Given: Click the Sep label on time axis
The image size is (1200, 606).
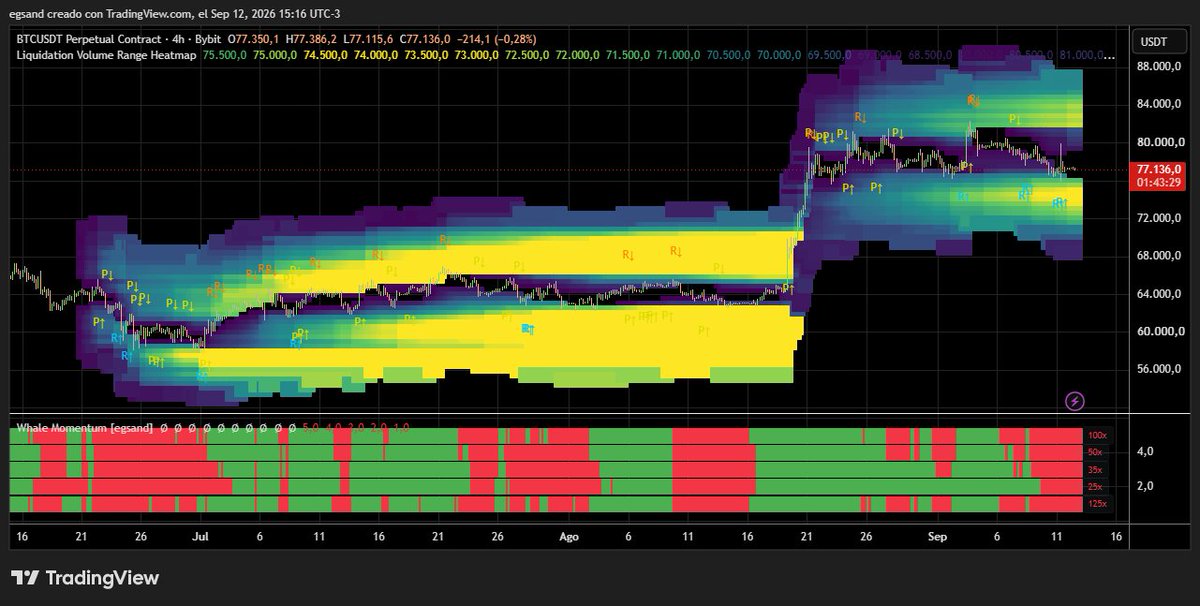Looking at the screenshot, I should pos(937,537).
